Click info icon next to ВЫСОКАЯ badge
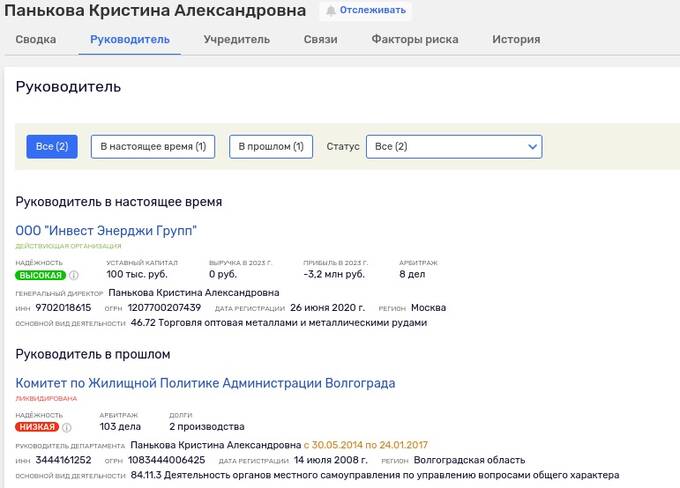680x488 pixels. (x=74, y=275)
